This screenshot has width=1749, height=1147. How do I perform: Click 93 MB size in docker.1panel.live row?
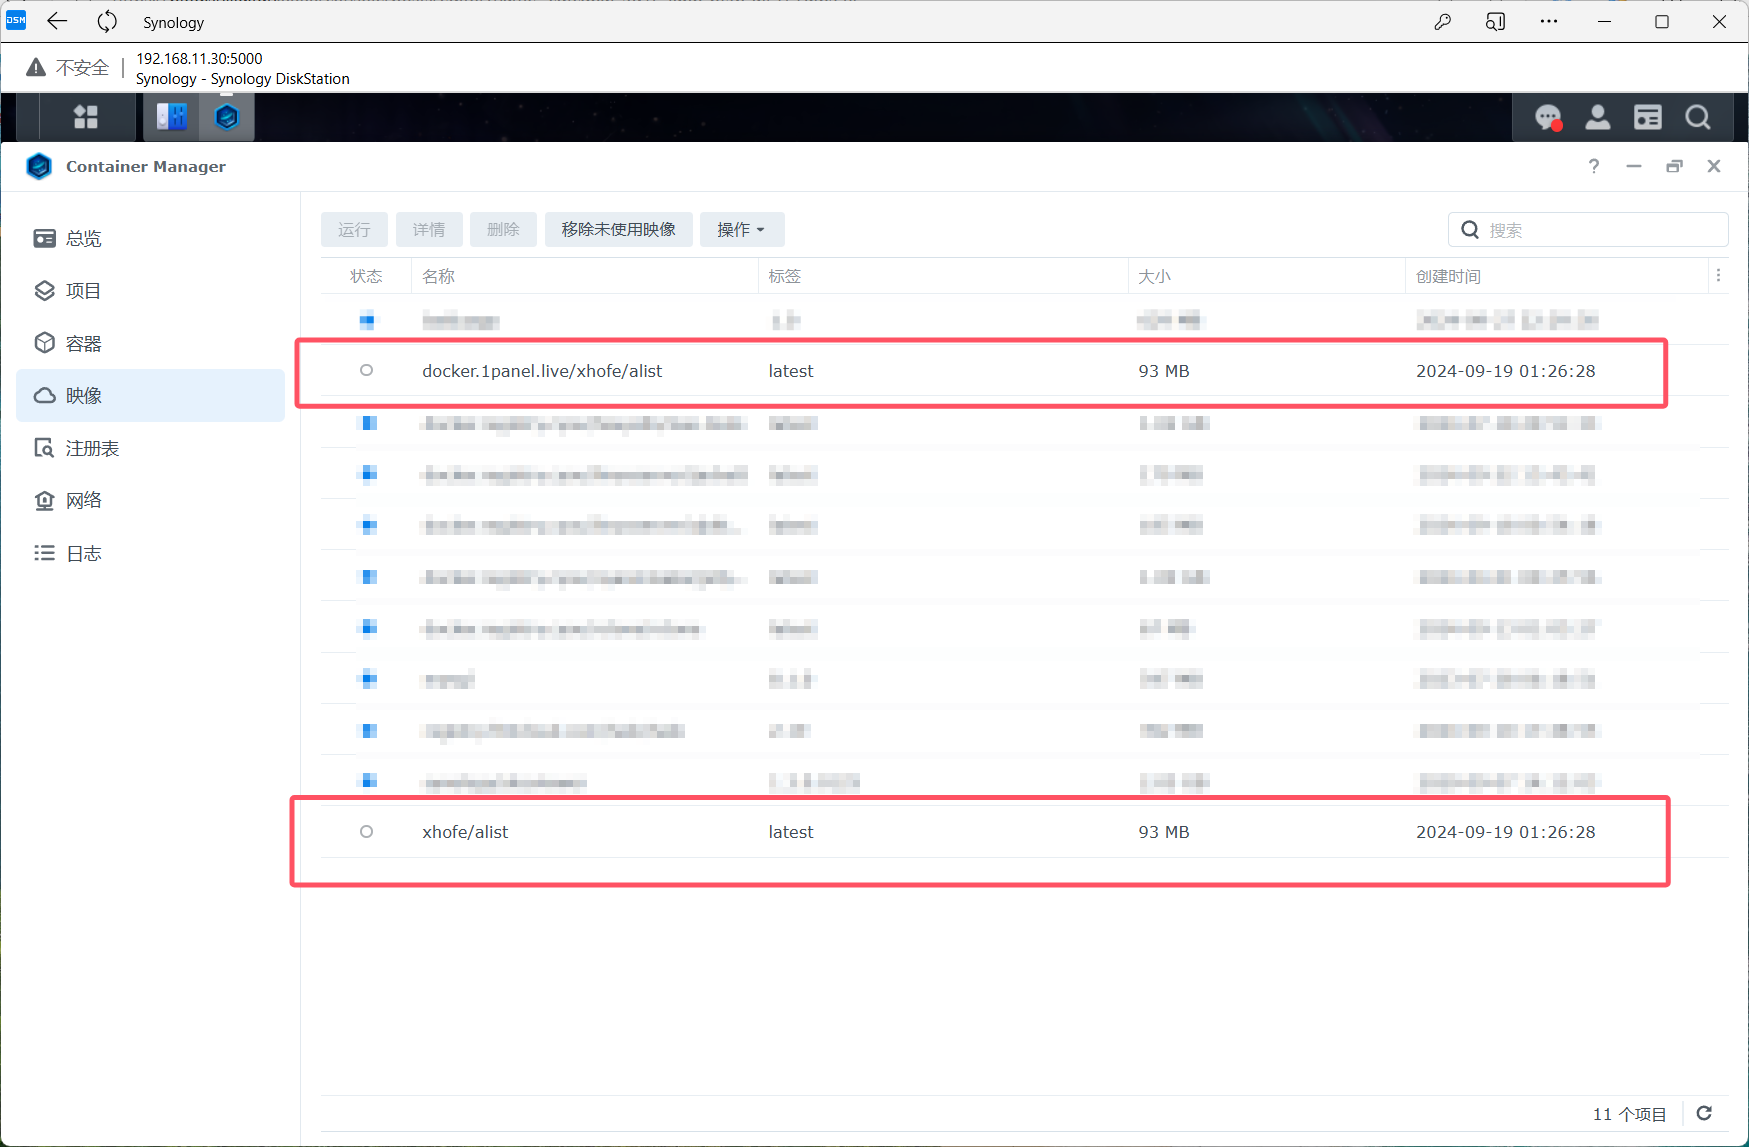coord(1164,371)
